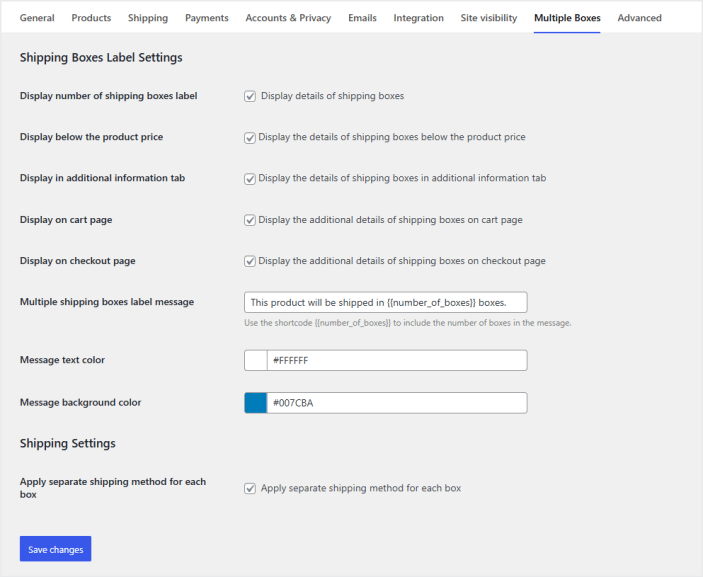Uncheck separate shipping method for each box
Image resolution: width=703 pixels, height=577 pixels.
point(250,489)
